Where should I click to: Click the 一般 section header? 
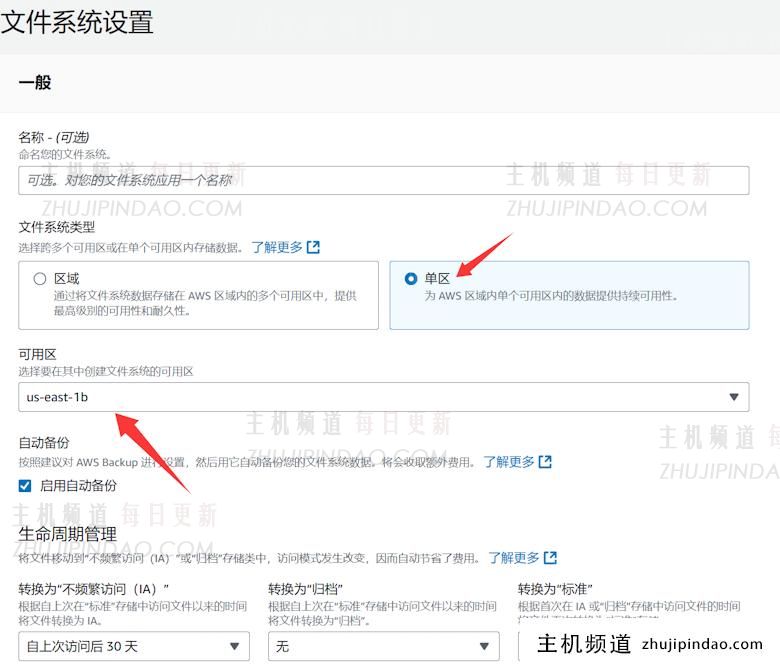(x=35, y=83)
